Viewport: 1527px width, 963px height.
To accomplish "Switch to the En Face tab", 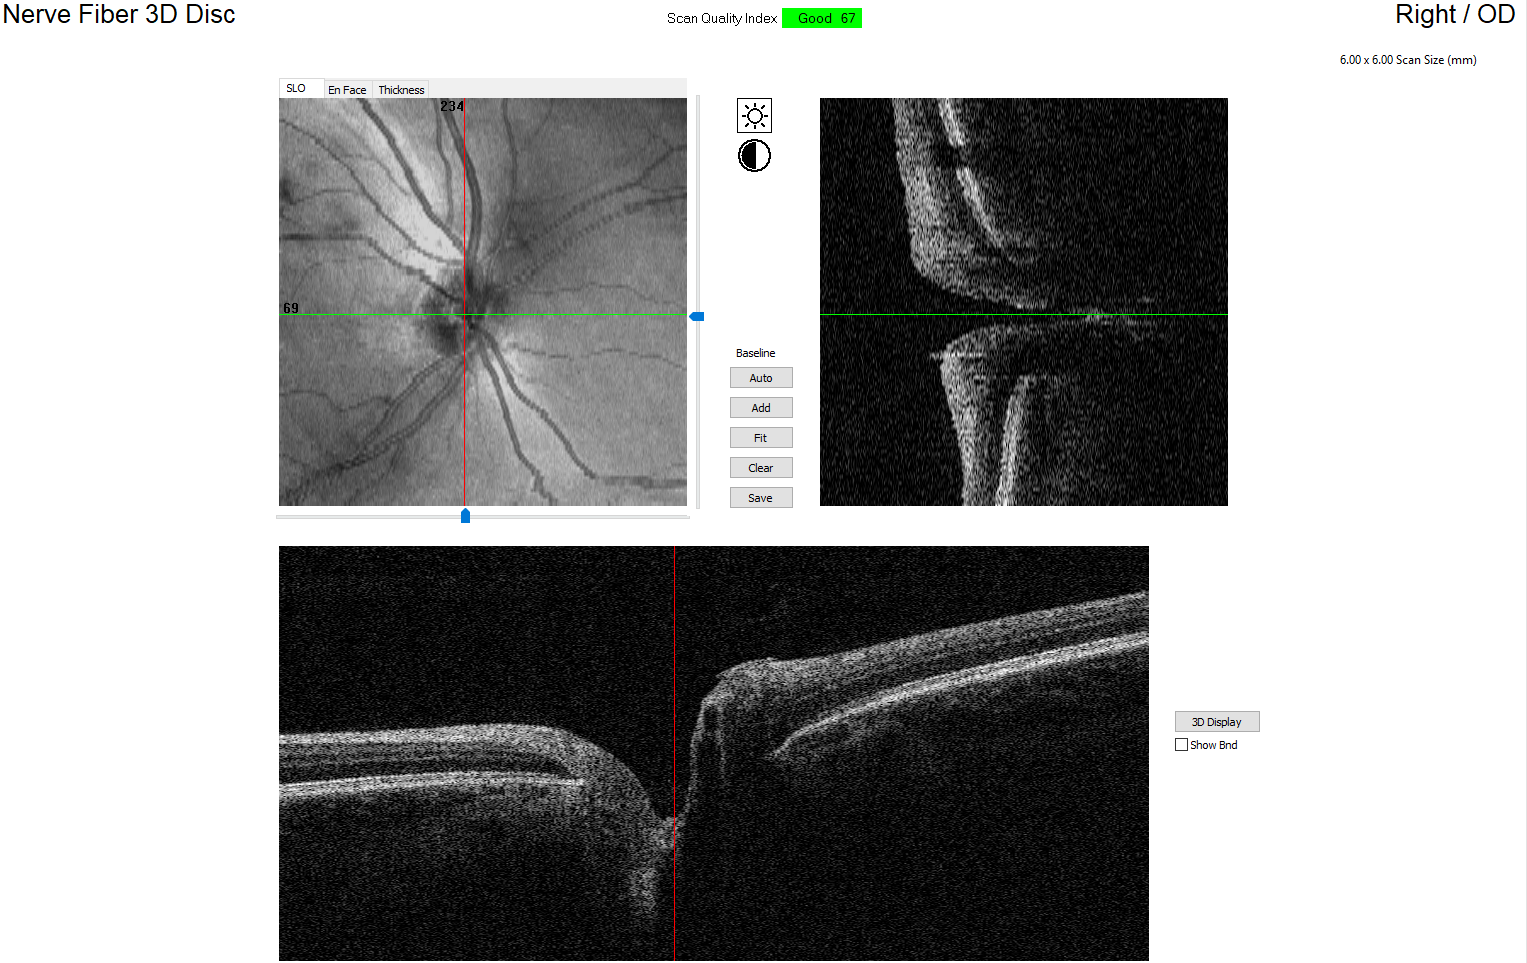I will pyautogui.click(x=347, y=90).
